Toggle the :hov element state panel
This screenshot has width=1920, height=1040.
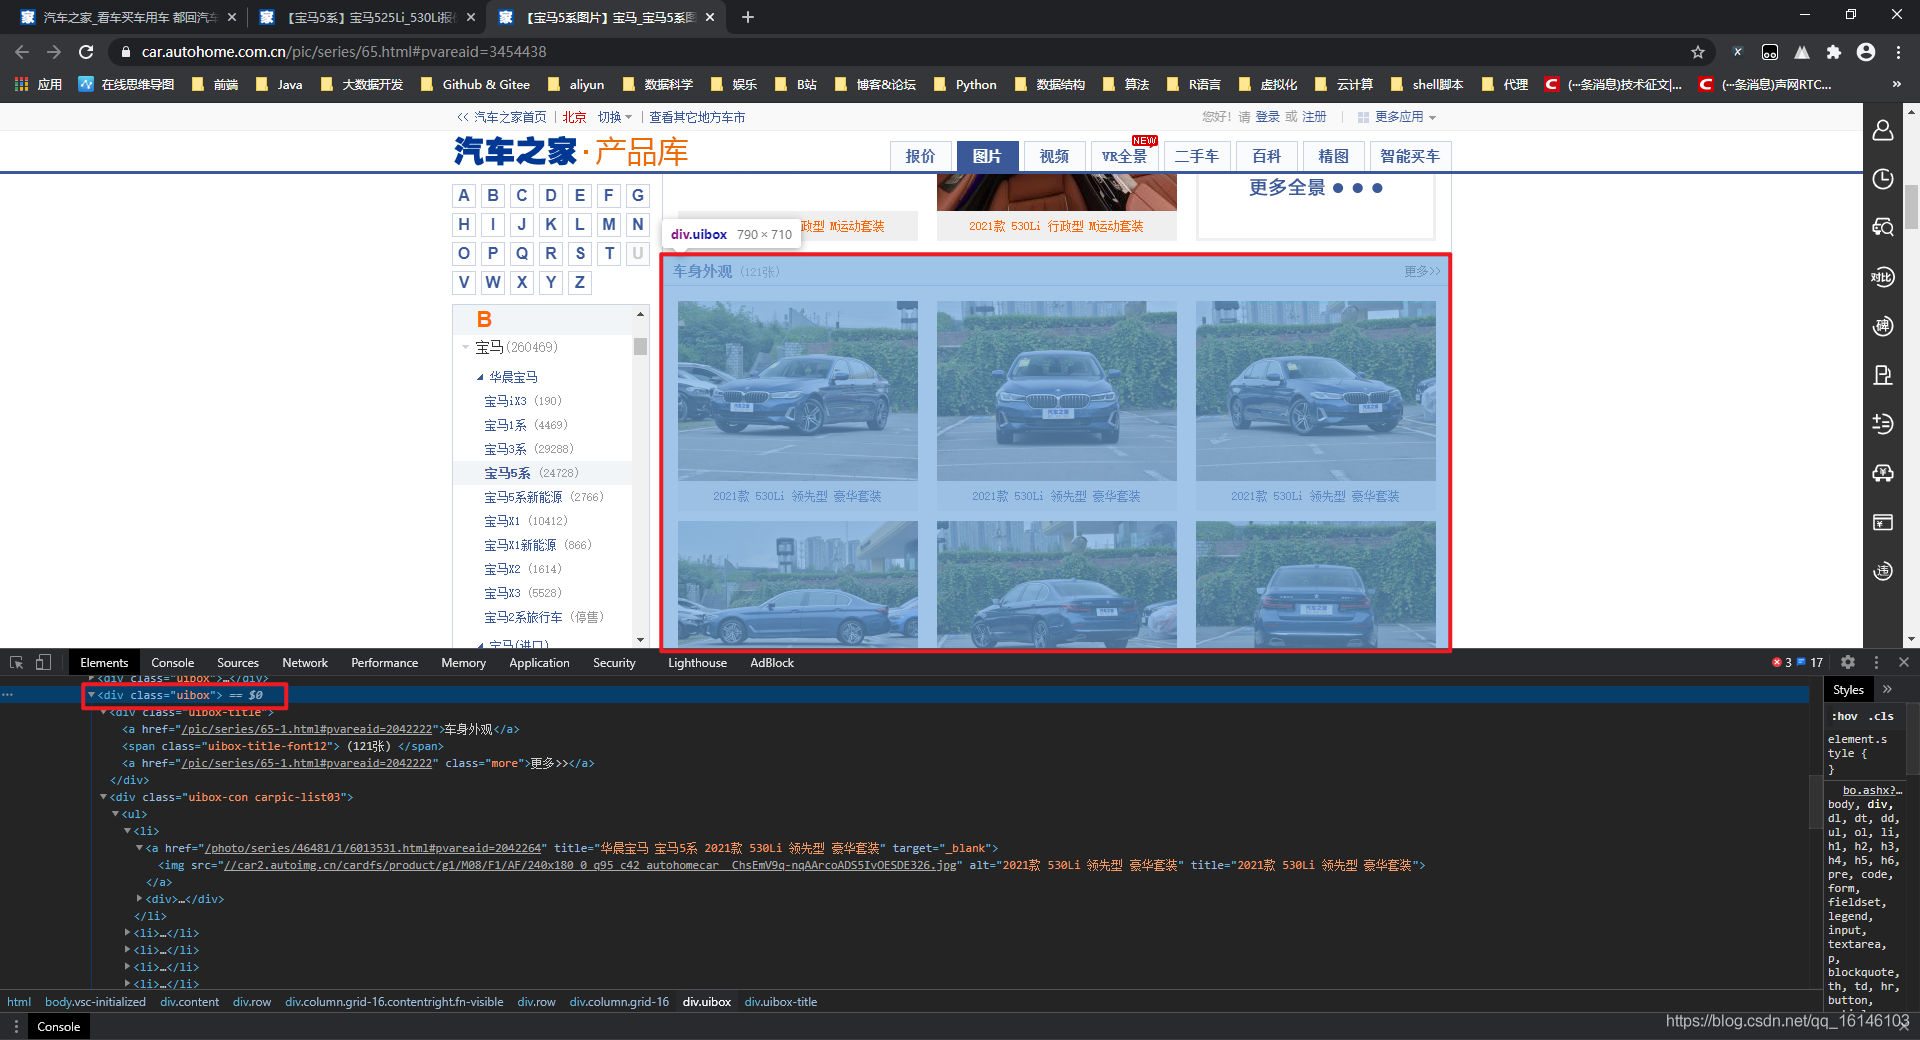click(x=1845, y=716)
